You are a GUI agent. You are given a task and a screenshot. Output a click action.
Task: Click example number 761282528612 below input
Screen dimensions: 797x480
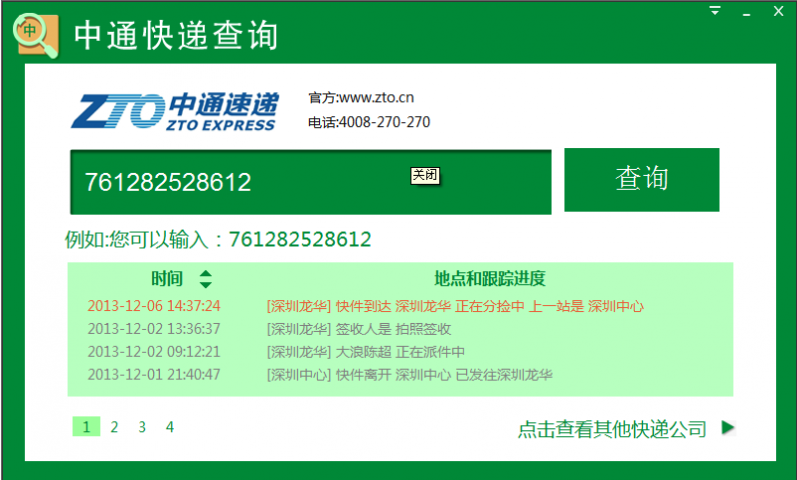click(x=300, y=239)
